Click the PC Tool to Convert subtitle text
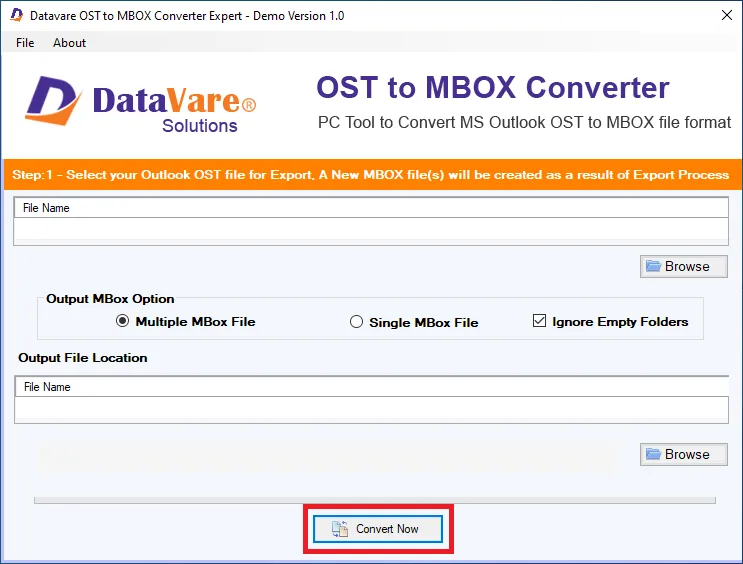743x564 pixels. 525,122
